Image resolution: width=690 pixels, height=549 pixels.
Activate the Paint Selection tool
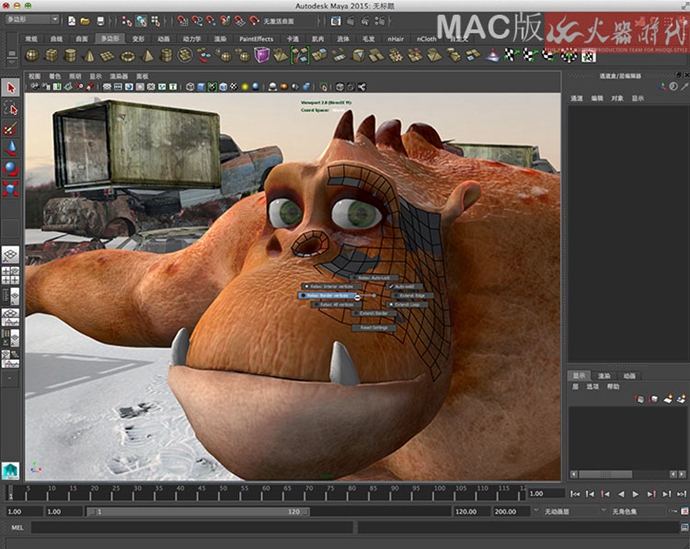point(11,128)
